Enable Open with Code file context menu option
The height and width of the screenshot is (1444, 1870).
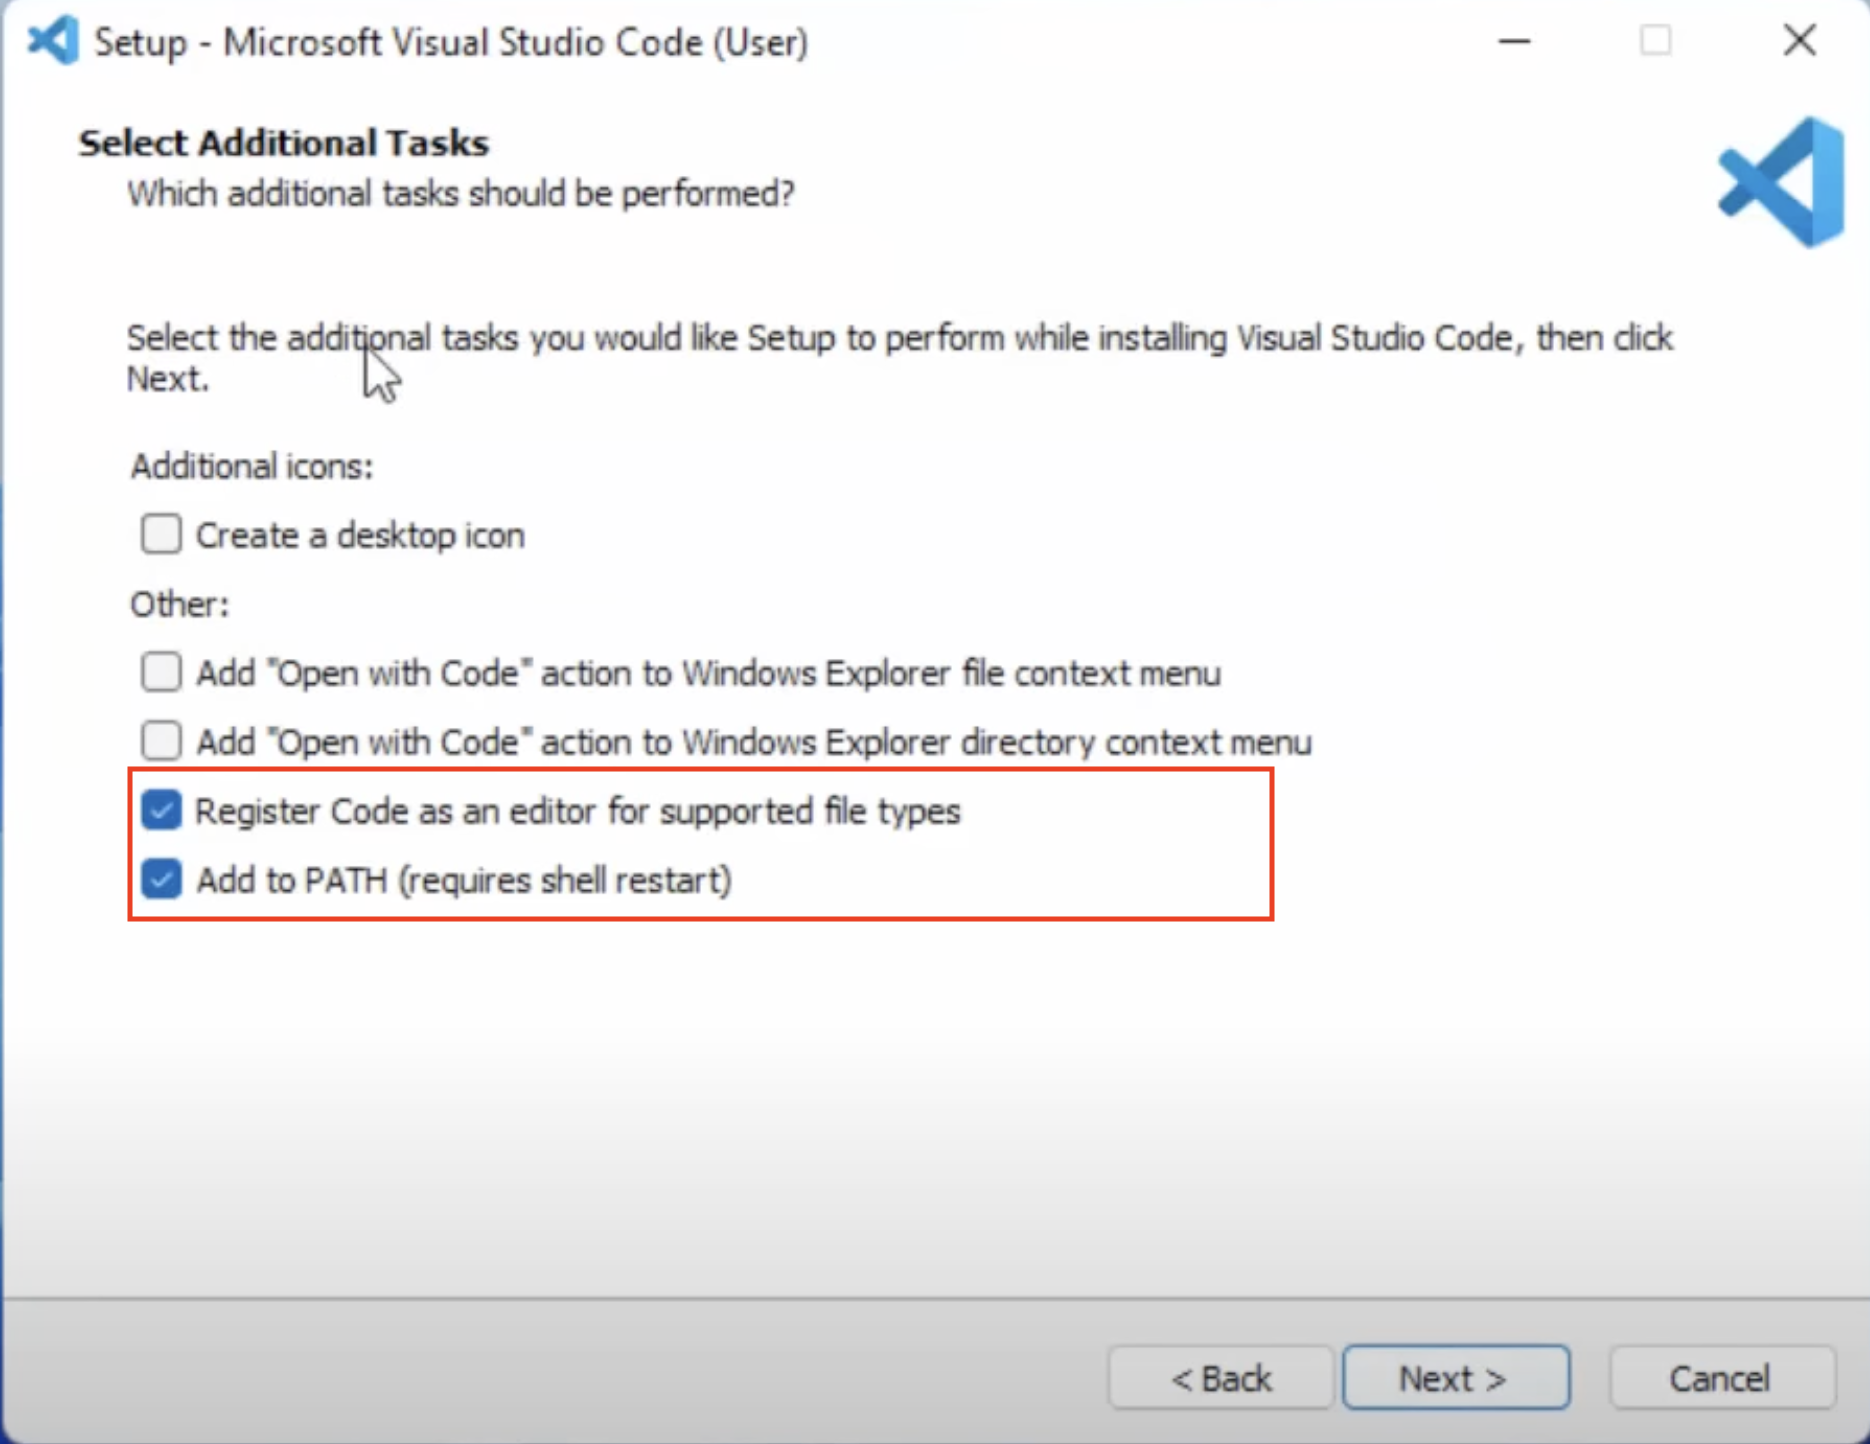click(161, 672)
